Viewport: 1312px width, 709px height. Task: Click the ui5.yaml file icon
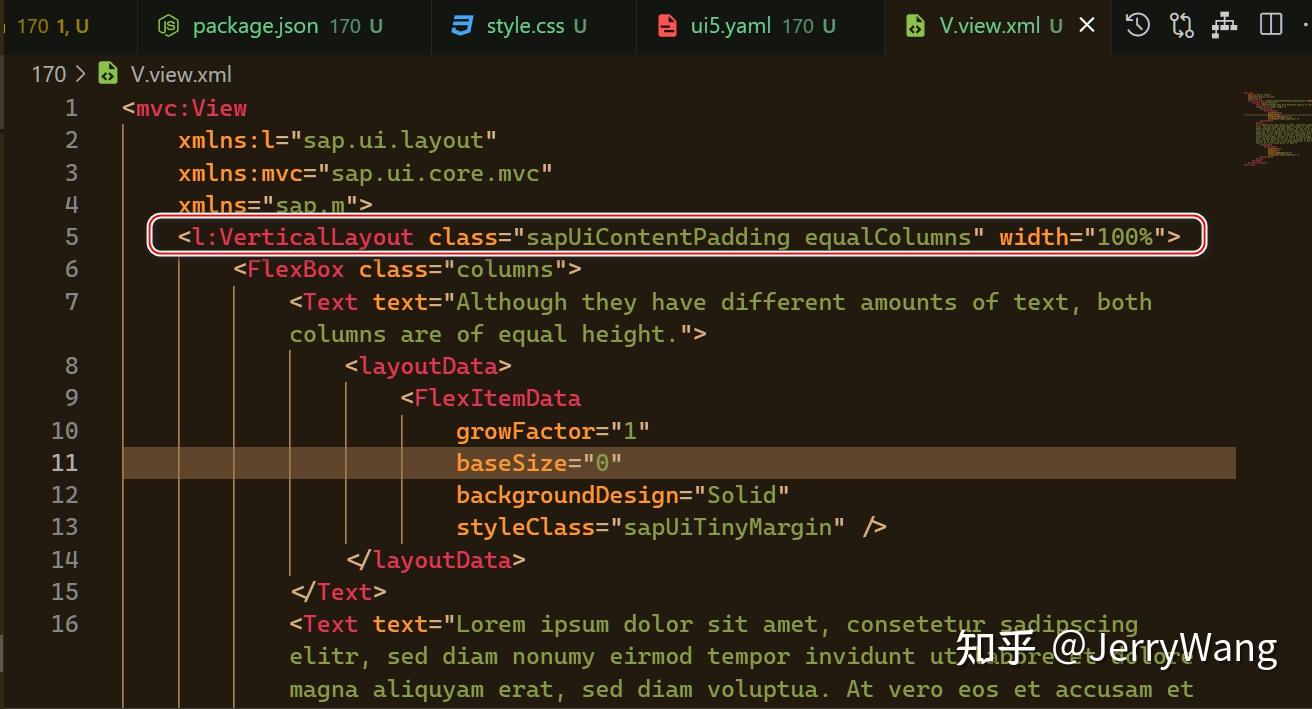click(x=666, y=26)
